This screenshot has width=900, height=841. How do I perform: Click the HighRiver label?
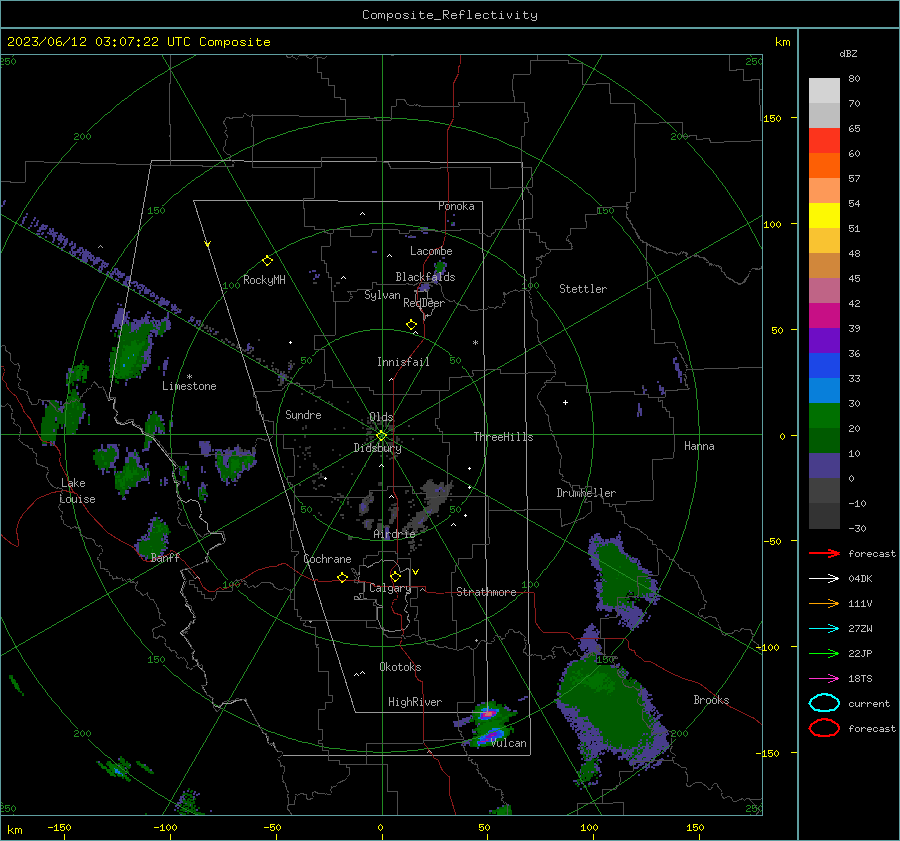click(x=415, y=702)
